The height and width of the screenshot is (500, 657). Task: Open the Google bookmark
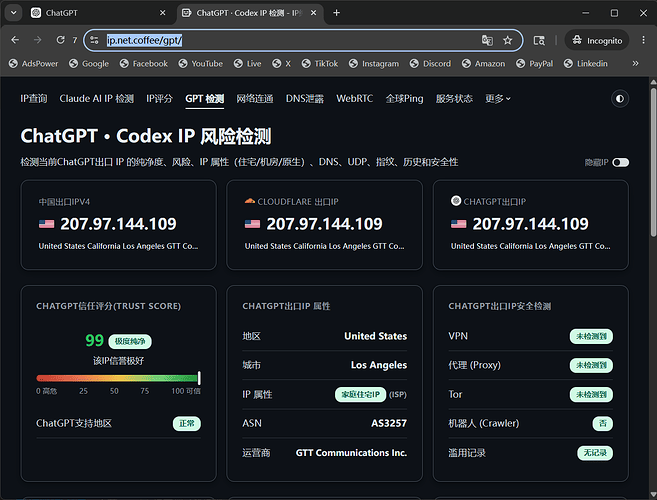[x=89, y=64]
